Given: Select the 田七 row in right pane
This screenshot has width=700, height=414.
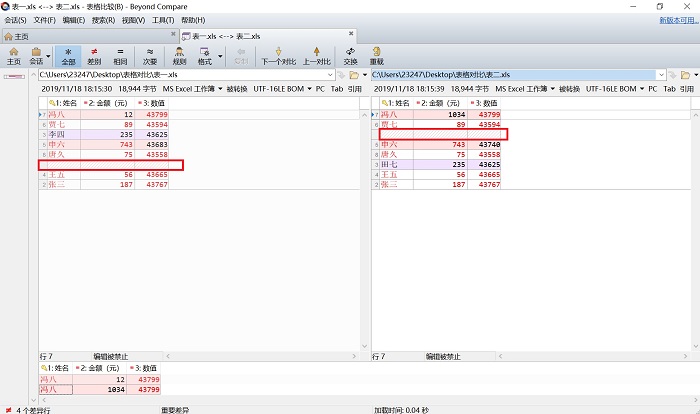Looking at the screenshot, I should tap(436, 164).
